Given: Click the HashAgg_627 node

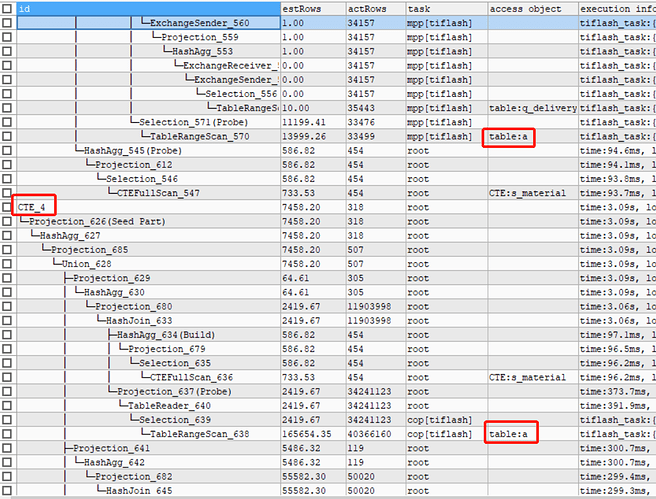Looking at the screenshot, I should 70,235.
